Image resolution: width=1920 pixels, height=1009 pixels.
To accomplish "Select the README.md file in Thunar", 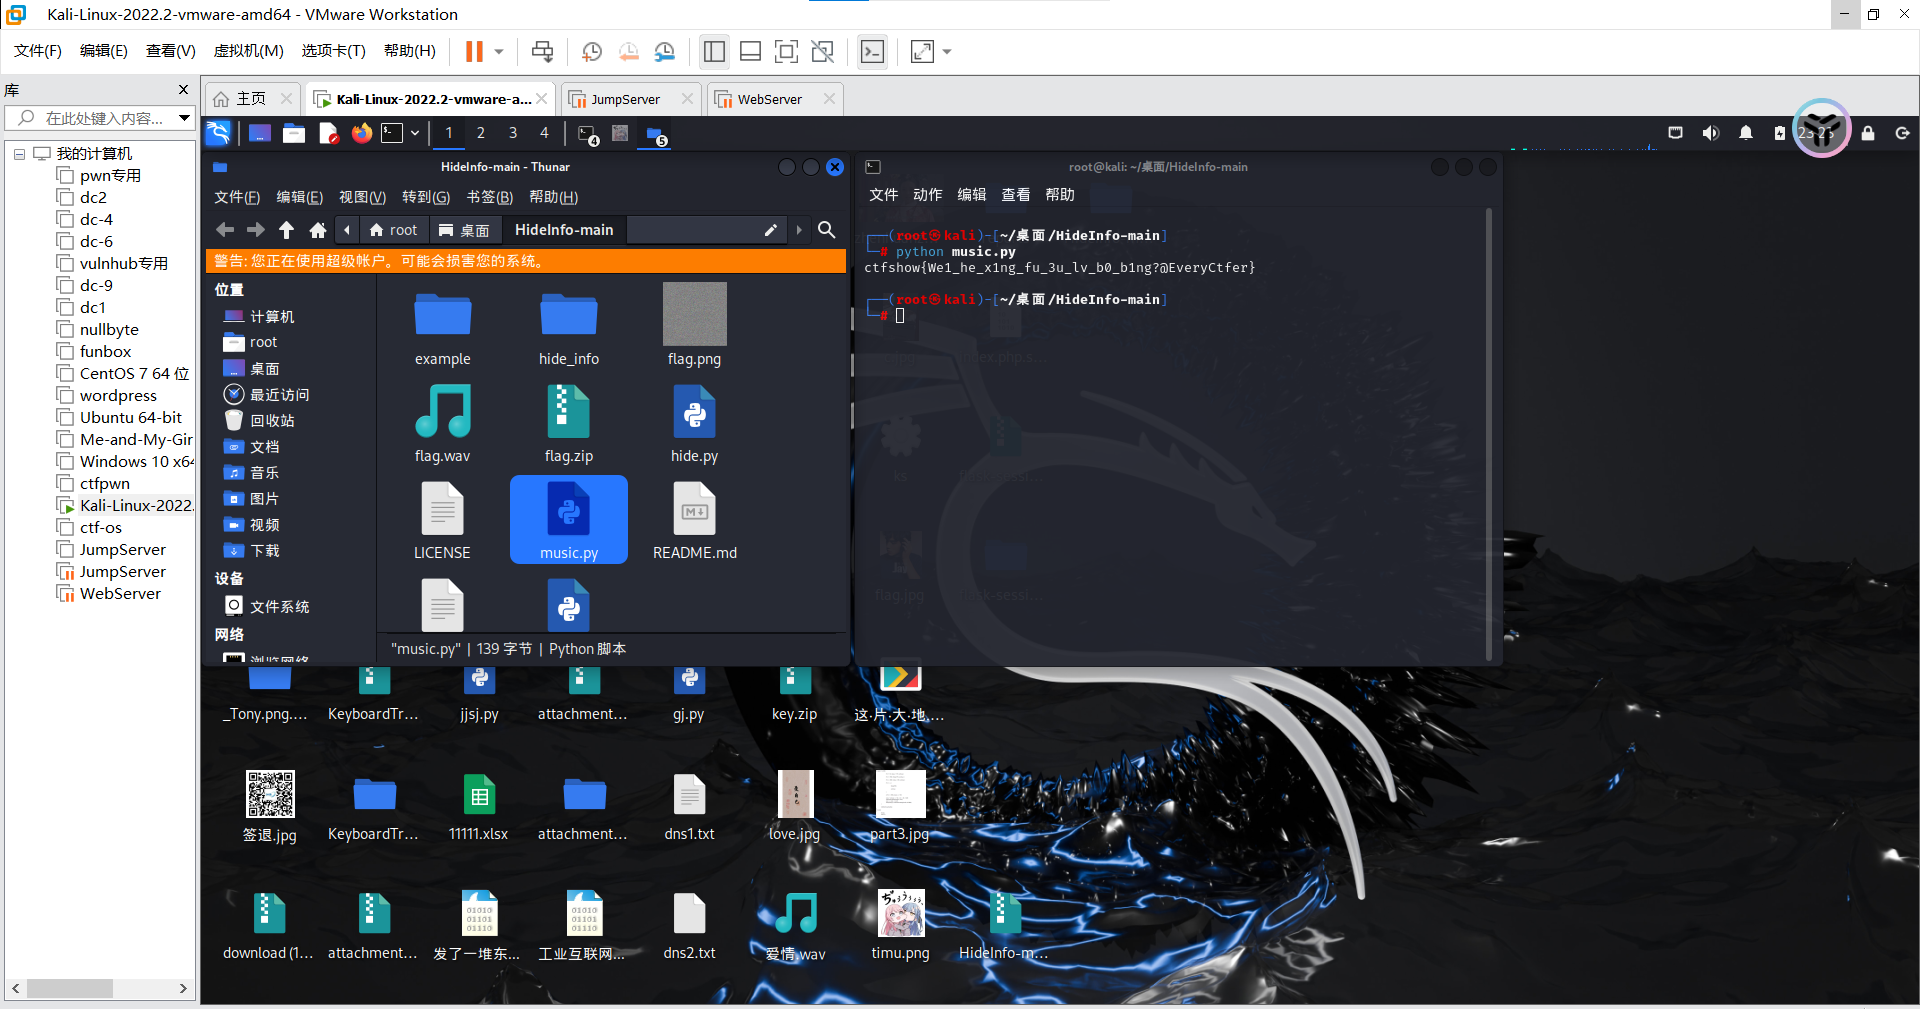I will pos(695,521).
